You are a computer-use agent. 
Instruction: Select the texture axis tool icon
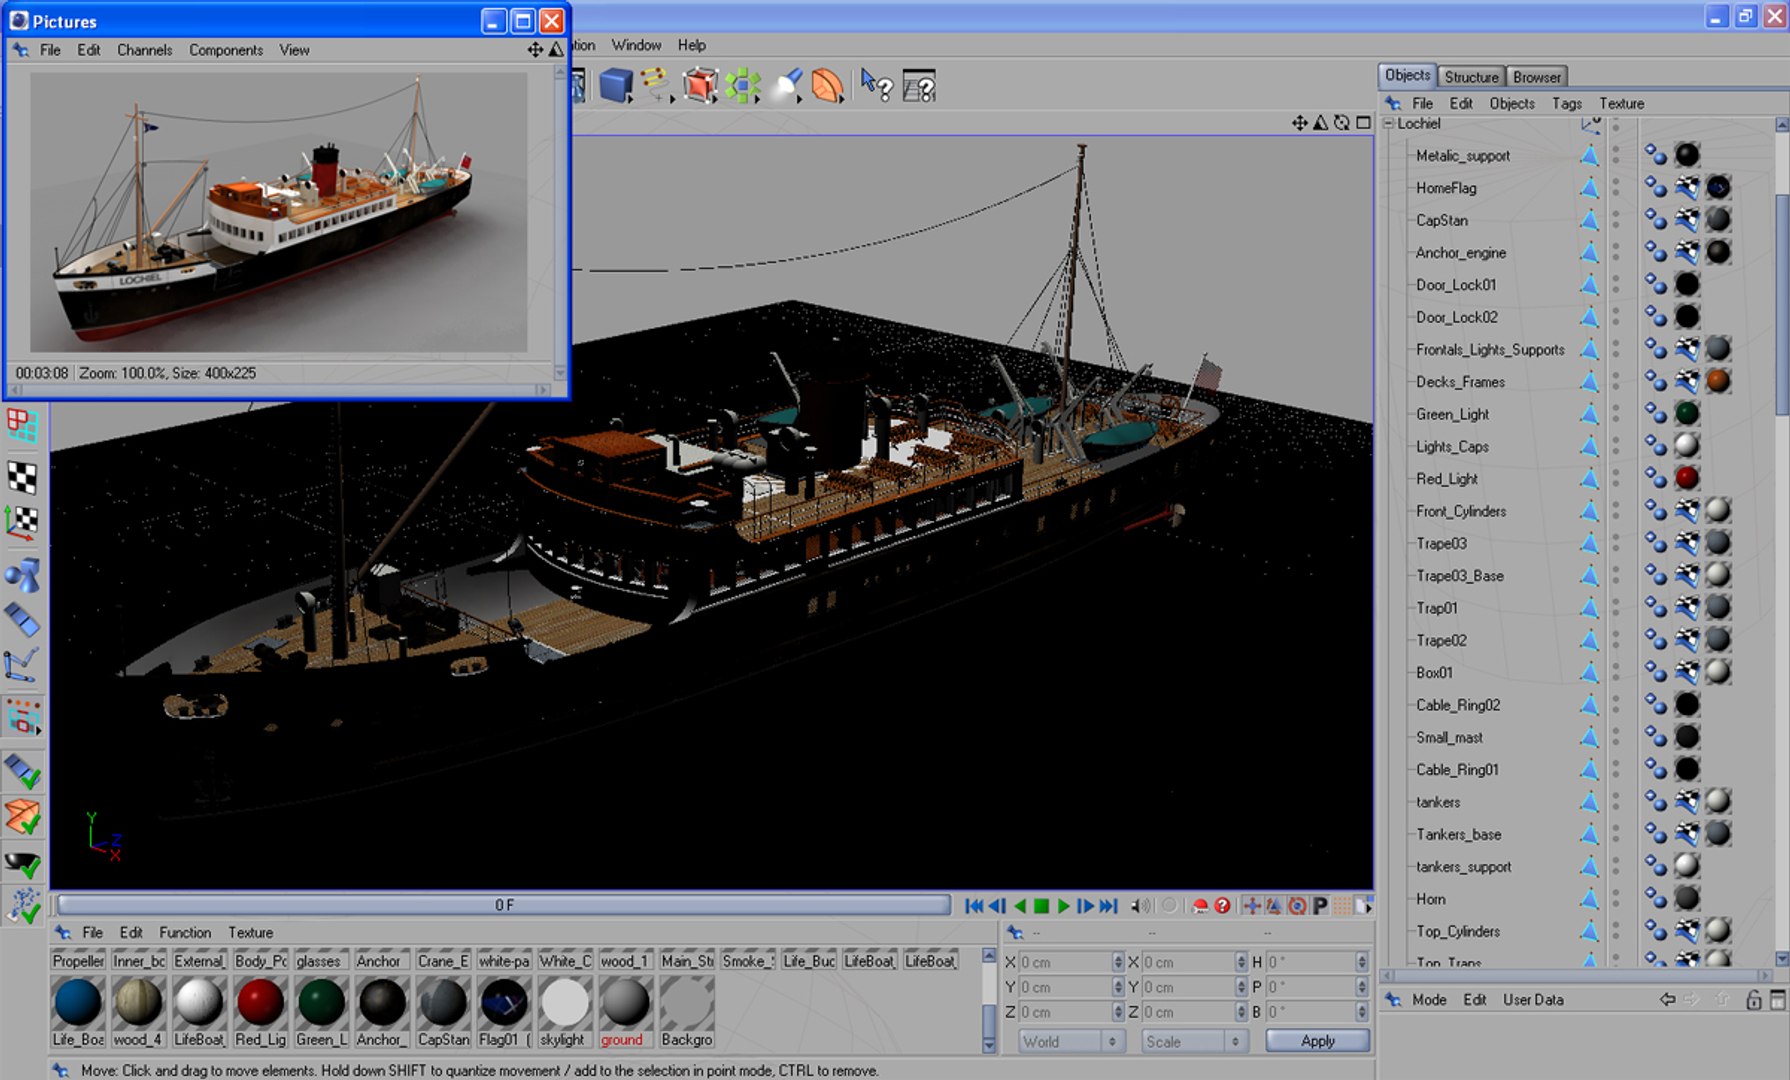23,522
